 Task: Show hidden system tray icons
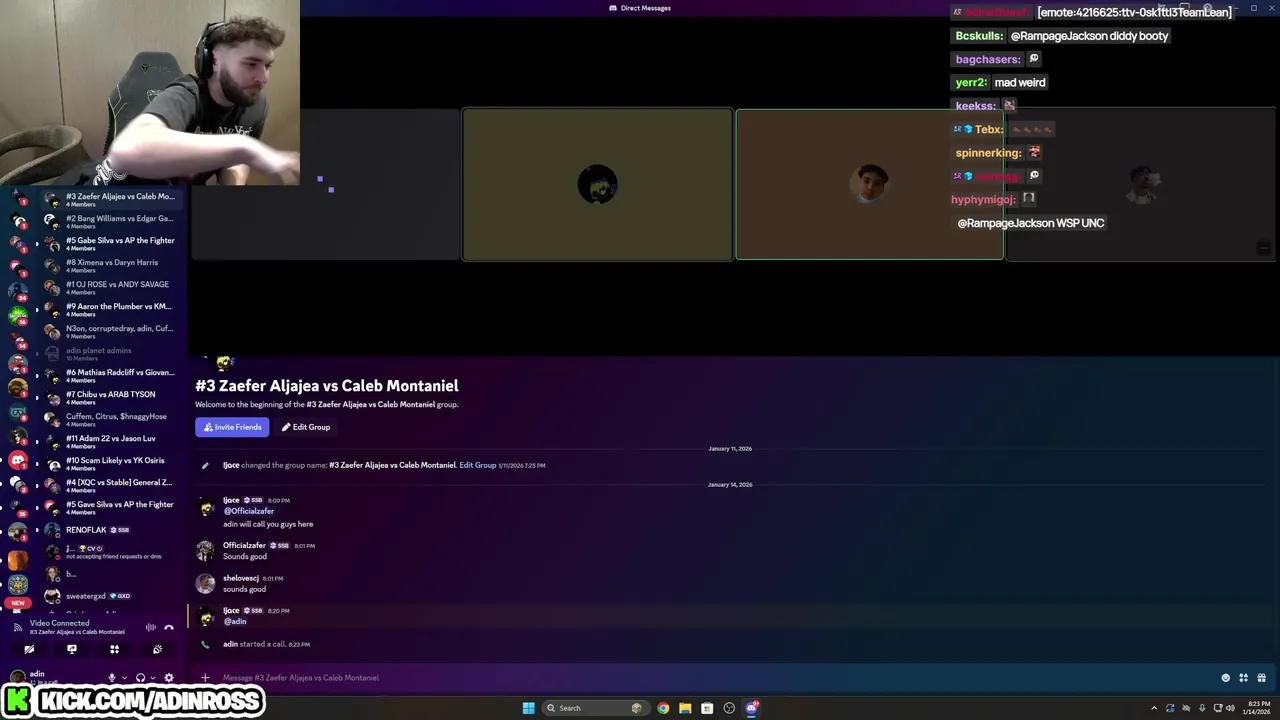(1154, 708)
